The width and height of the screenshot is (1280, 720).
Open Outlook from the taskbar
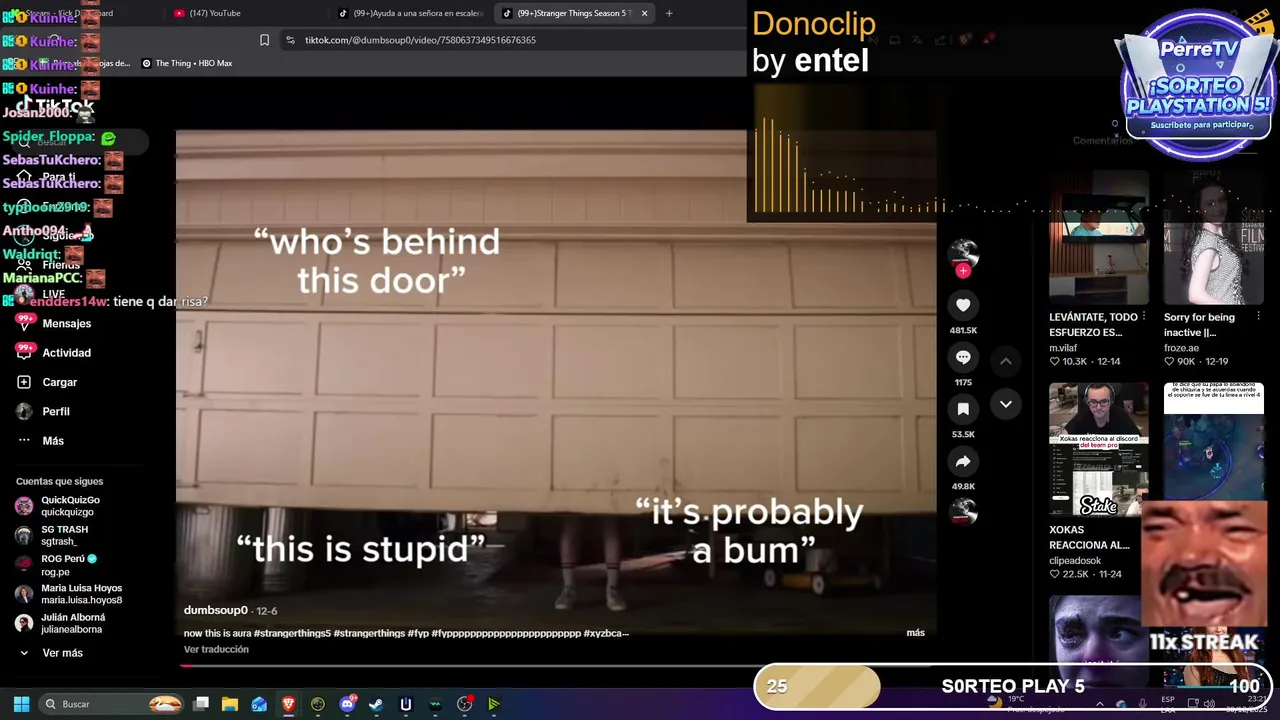(x=259, y=704)
